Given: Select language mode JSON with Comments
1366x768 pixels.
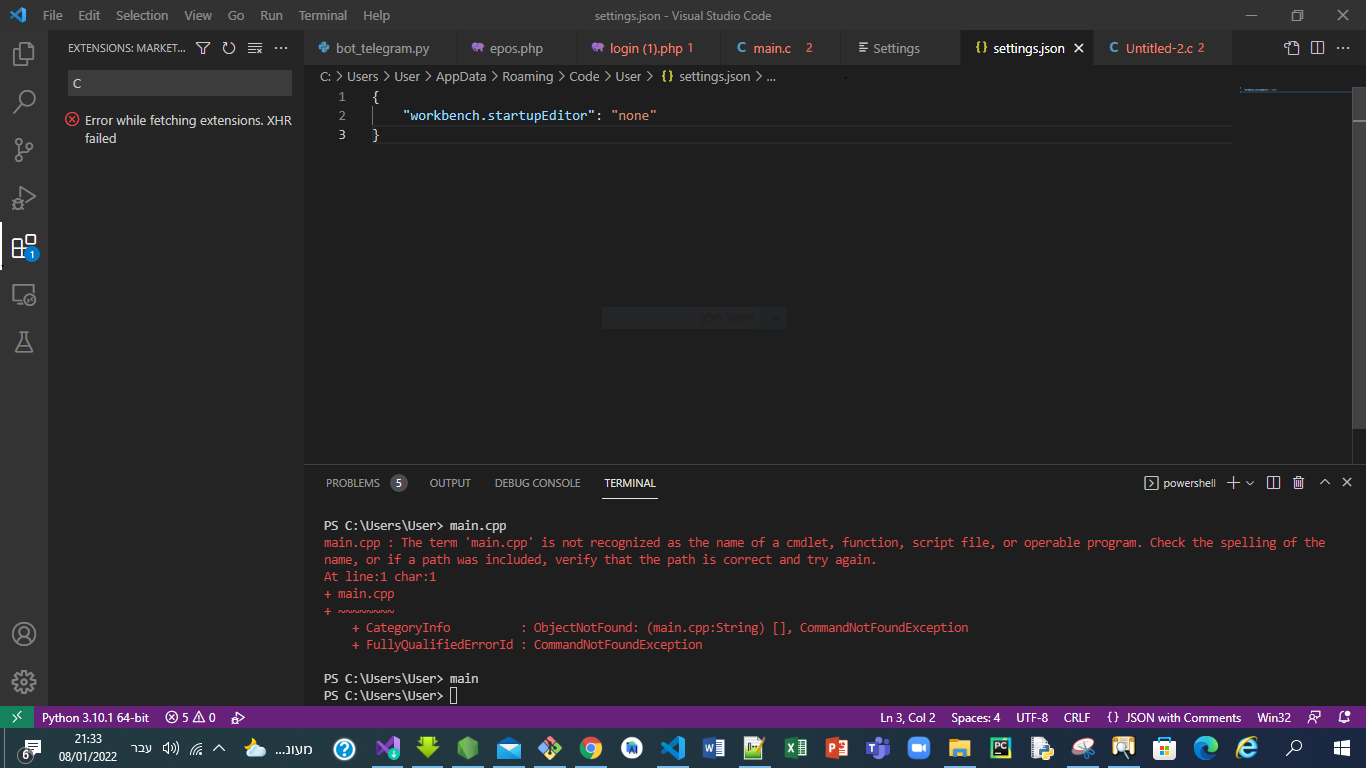Looking at the screenshot, I should [1174, 717].
